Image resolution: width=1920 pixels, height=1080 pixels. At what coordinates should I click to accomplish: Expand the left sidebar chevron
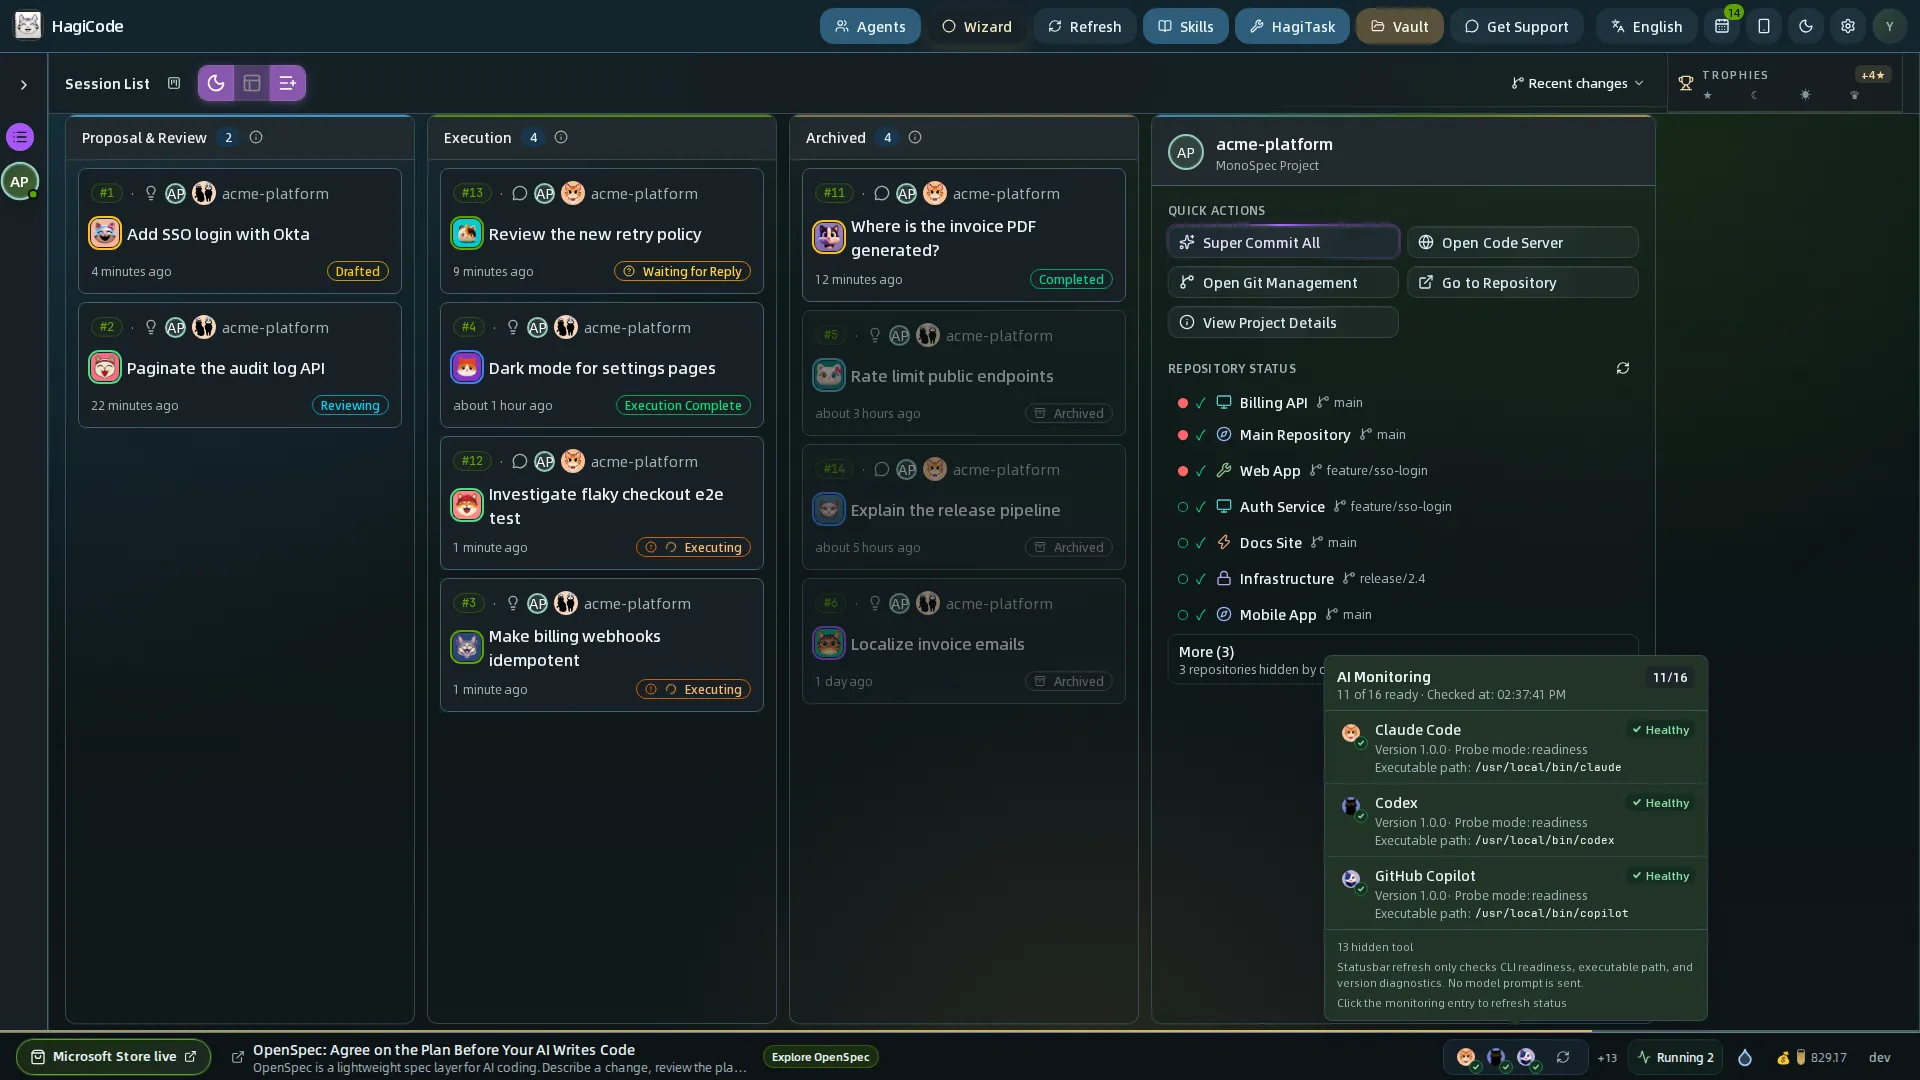[x=24, y=85]
